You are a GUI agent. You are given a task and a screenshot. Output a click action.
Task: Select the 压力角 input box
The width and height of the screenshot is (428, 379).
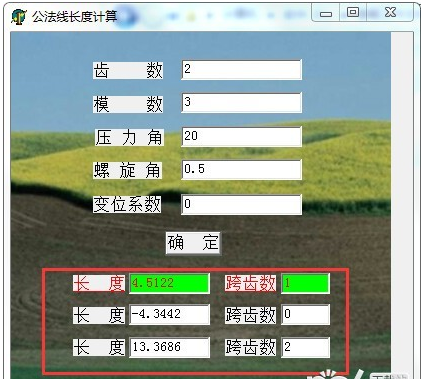[242, 136]
